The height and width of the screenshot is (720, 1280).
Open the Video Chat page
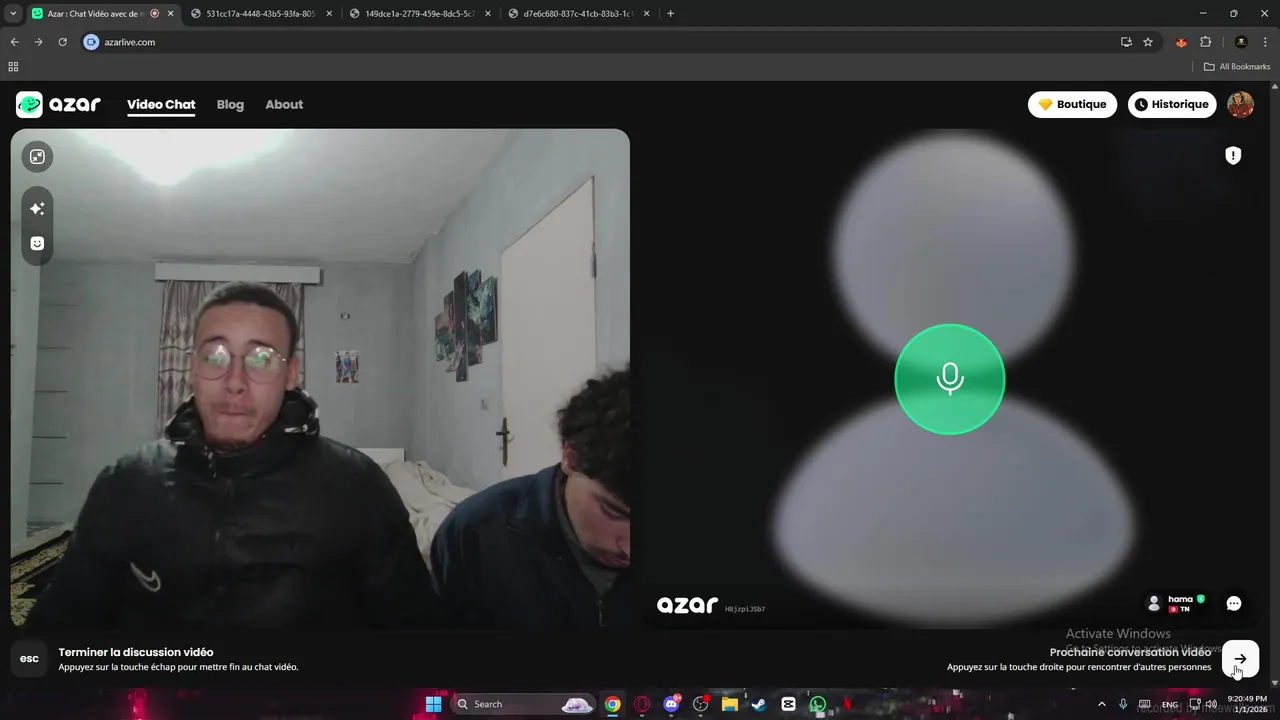pos(161,105)
